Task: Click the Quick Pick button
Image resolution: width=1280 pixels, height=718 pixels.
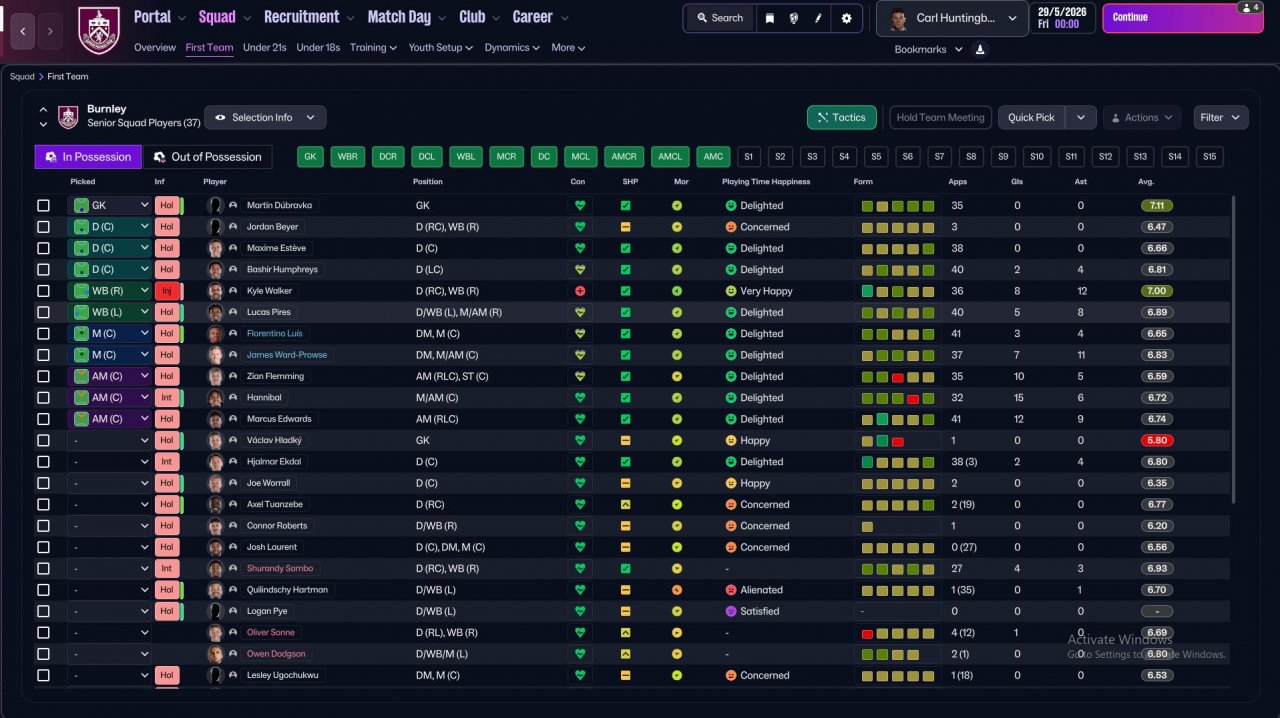Action: [x=1031, y=117]
